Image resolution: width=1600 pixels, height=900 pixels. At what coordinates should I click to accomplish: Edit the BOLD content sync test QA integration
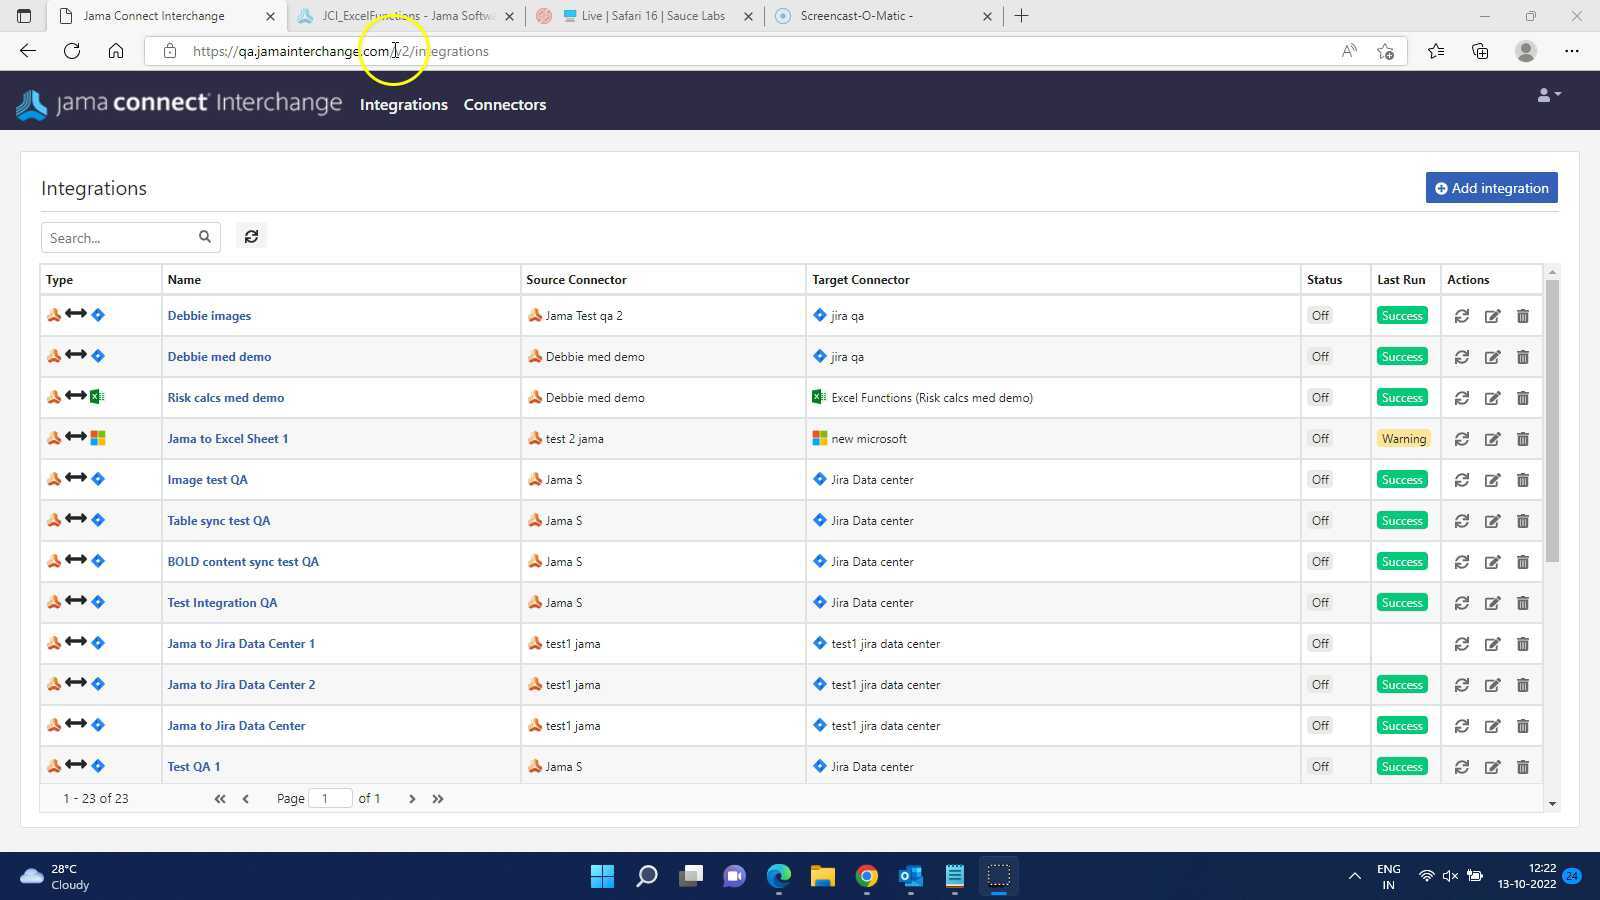tap(1492, 562)
